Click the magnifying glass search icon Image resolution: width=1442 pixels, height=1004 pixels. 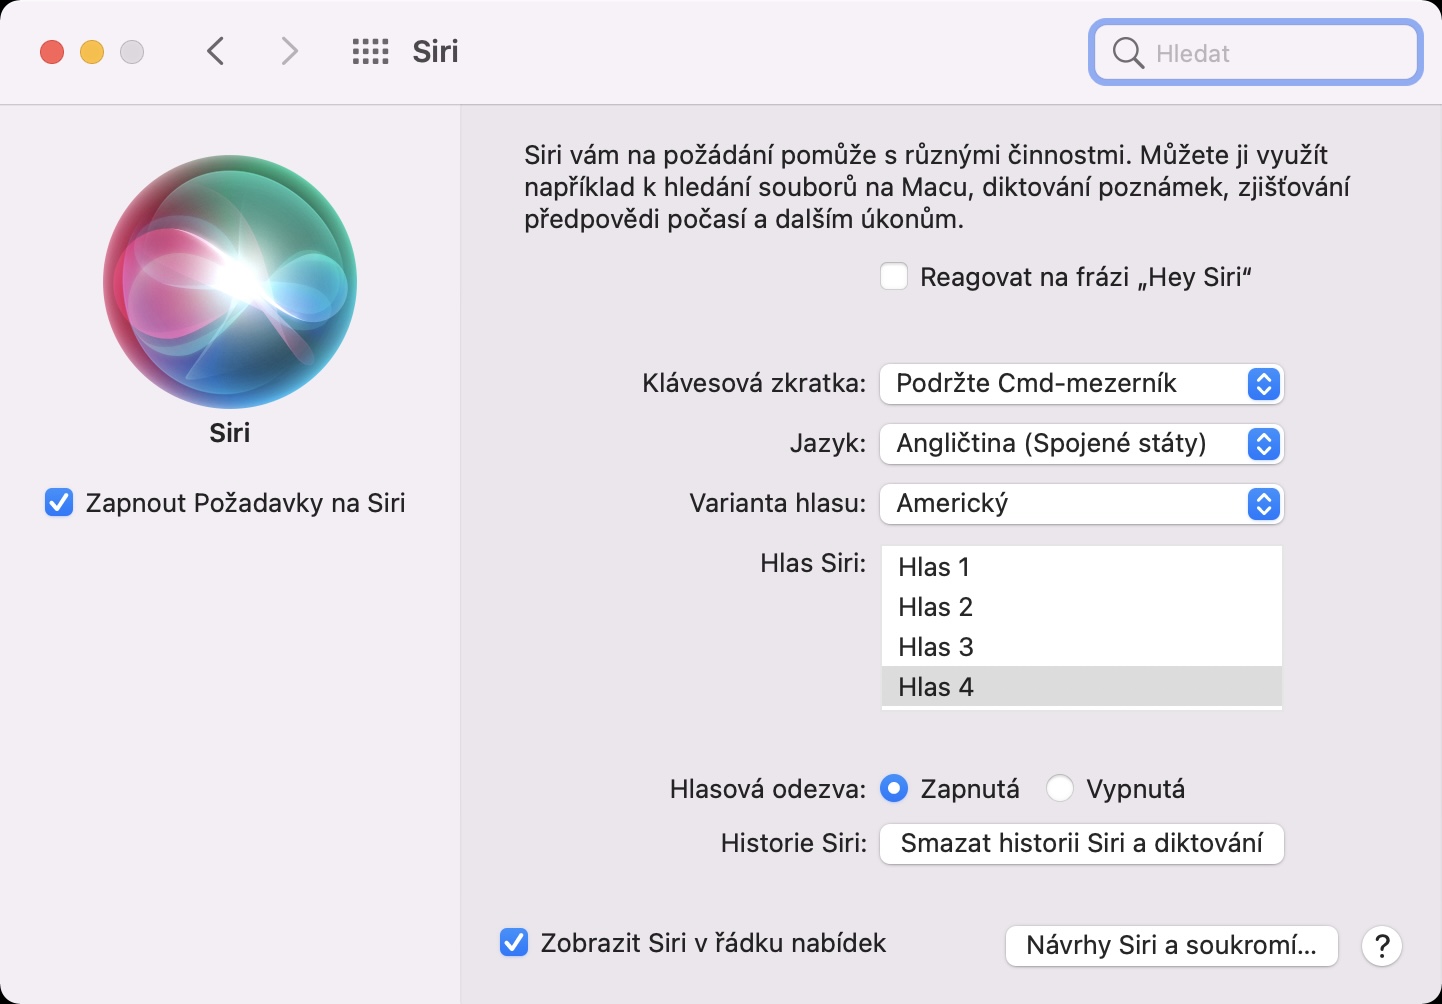pos(1128,53)
